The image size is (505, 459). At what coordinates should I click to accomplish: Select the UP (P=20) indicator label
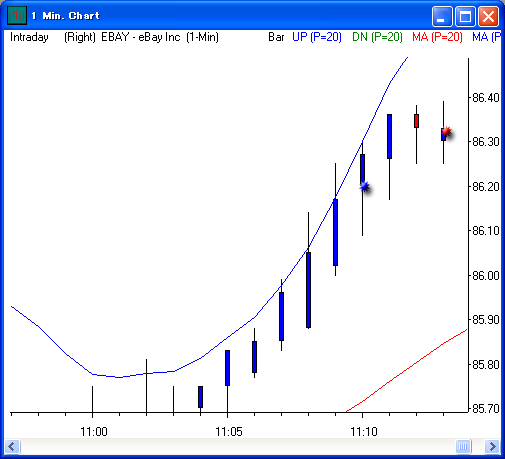(x=317, y=37)
